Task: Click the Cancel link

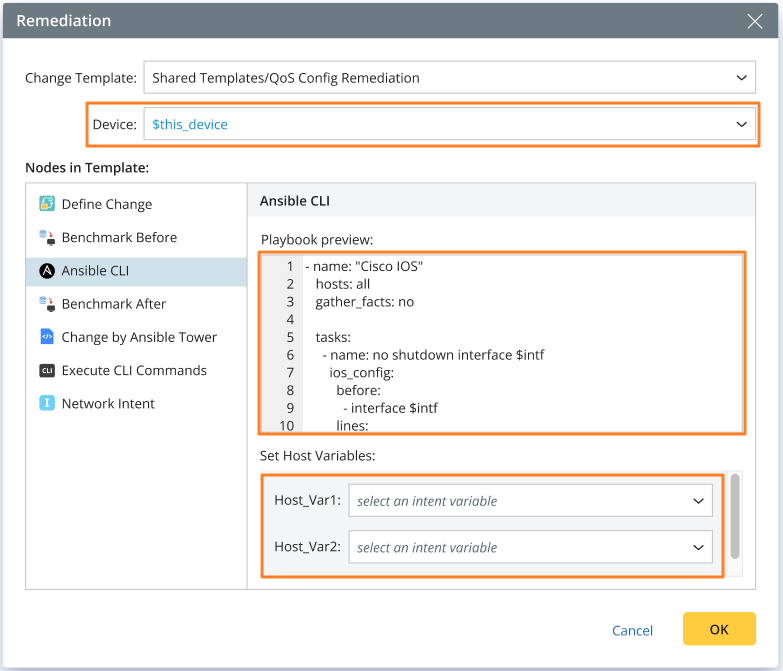Action: click(632, 631)
